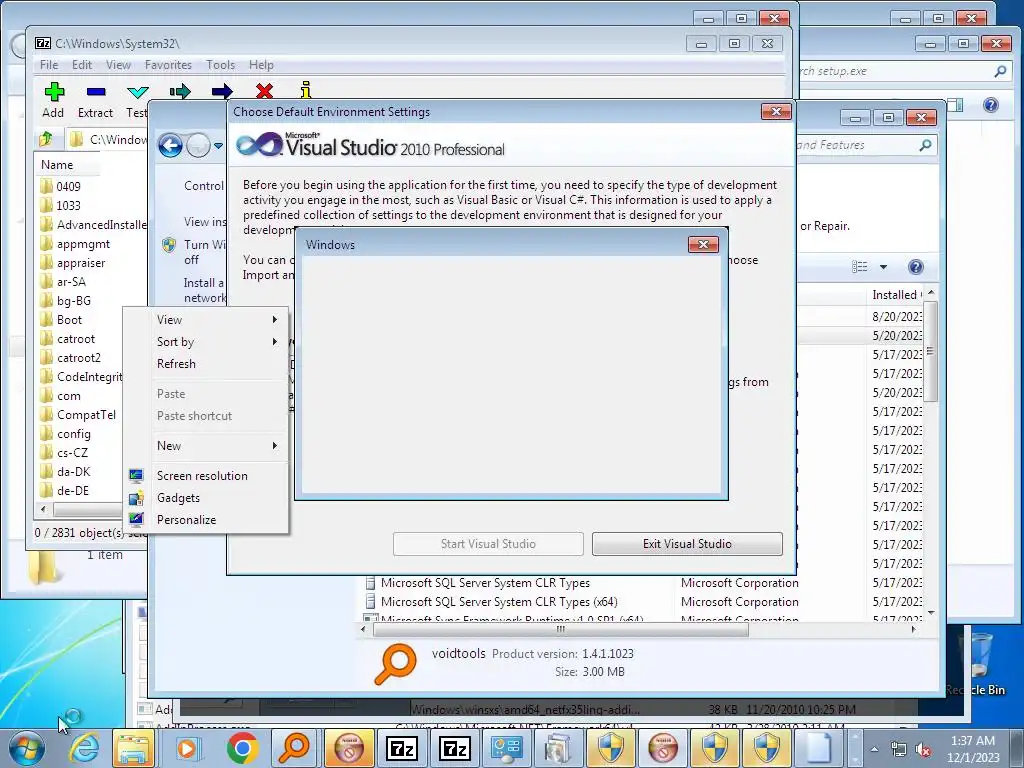The width and height of the screenshot is (1024, 768).
Task: Open 7-Zip File menu
Action: coord(49,65)
